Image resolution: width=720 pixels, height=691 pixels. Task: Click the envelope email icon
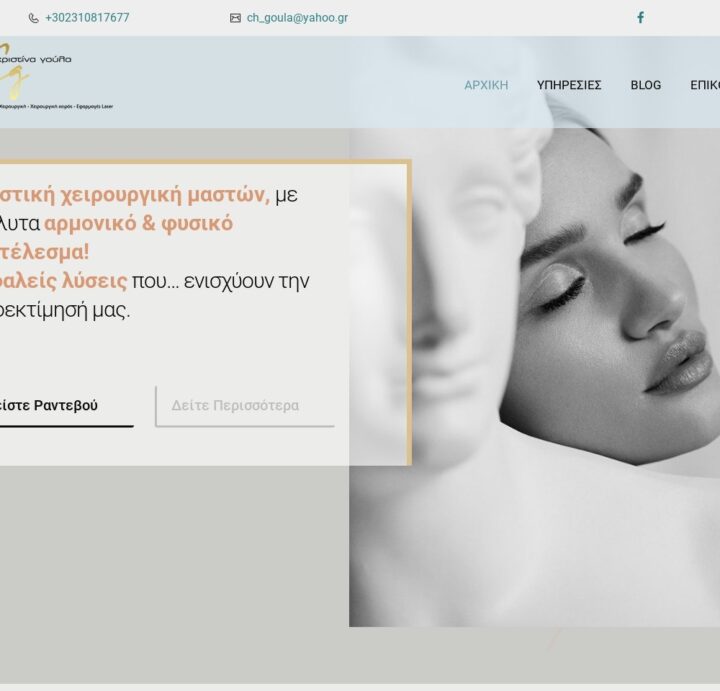pos(235,18)
